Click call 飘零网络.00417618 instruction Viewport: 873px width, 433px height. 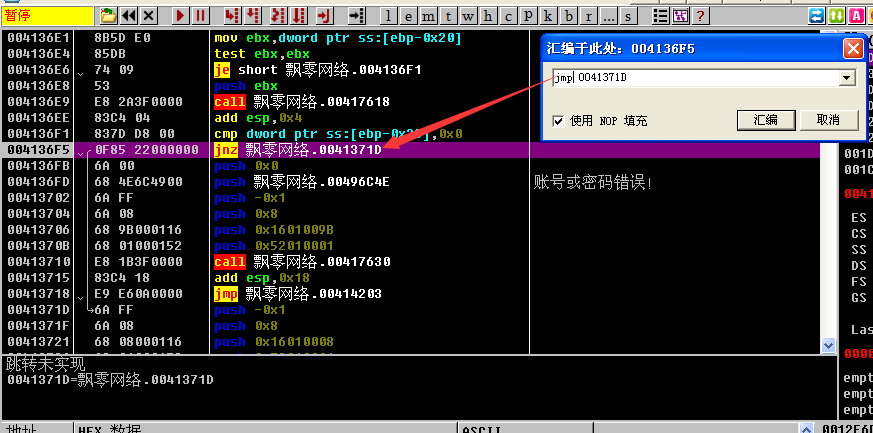[302, 102]
